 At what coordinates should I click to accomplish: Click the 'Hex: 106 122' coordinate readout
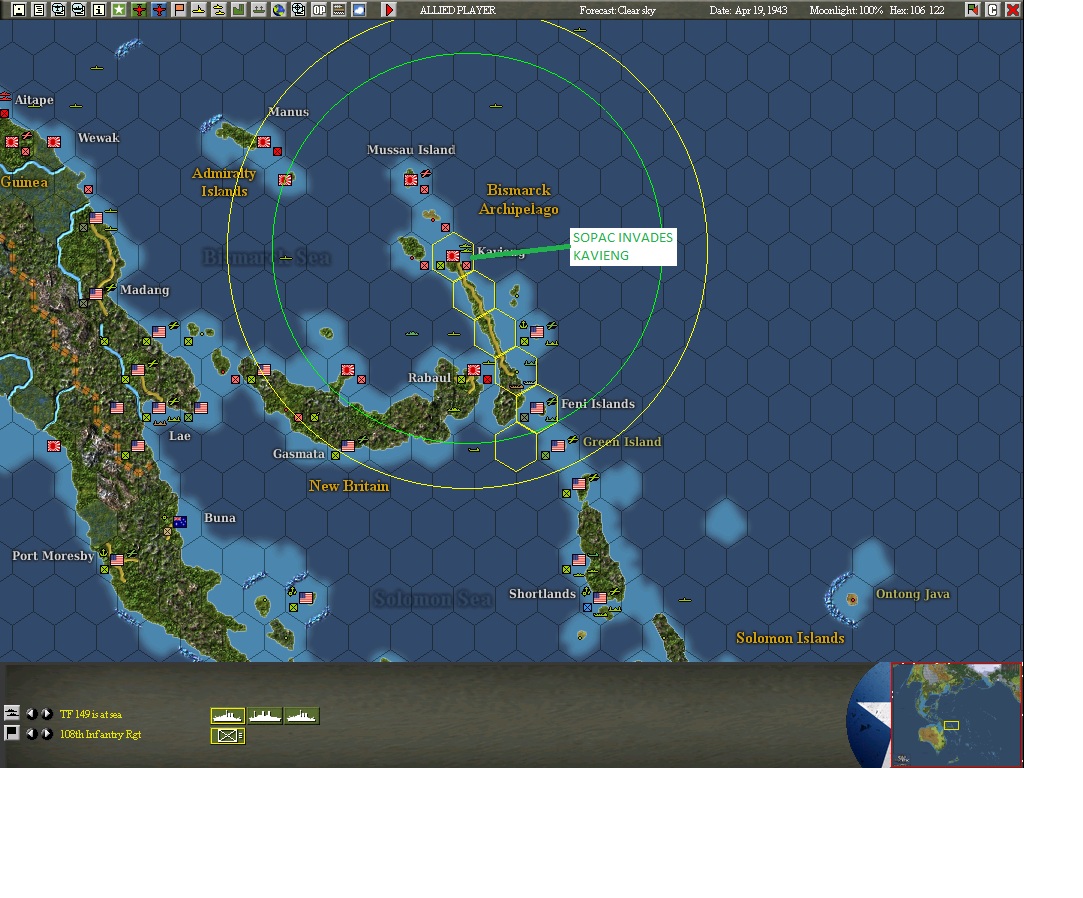click(x=917, y=10)
